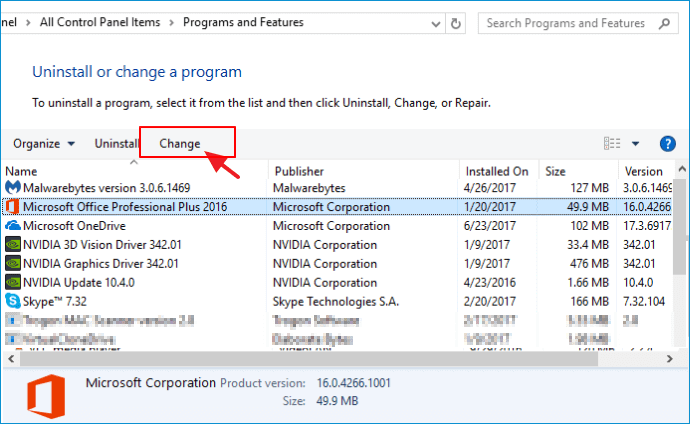This screenshot has height=424, width=690.
Task: Click the 33.4 MB size cell
Action: point(588,245)
